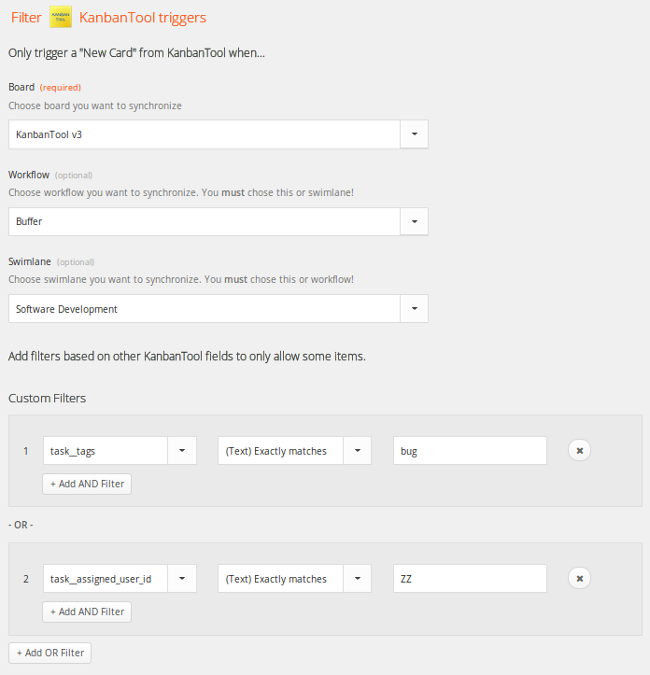Open the Board dropdown arrow
650x675 pixels.
coord(414,134)
